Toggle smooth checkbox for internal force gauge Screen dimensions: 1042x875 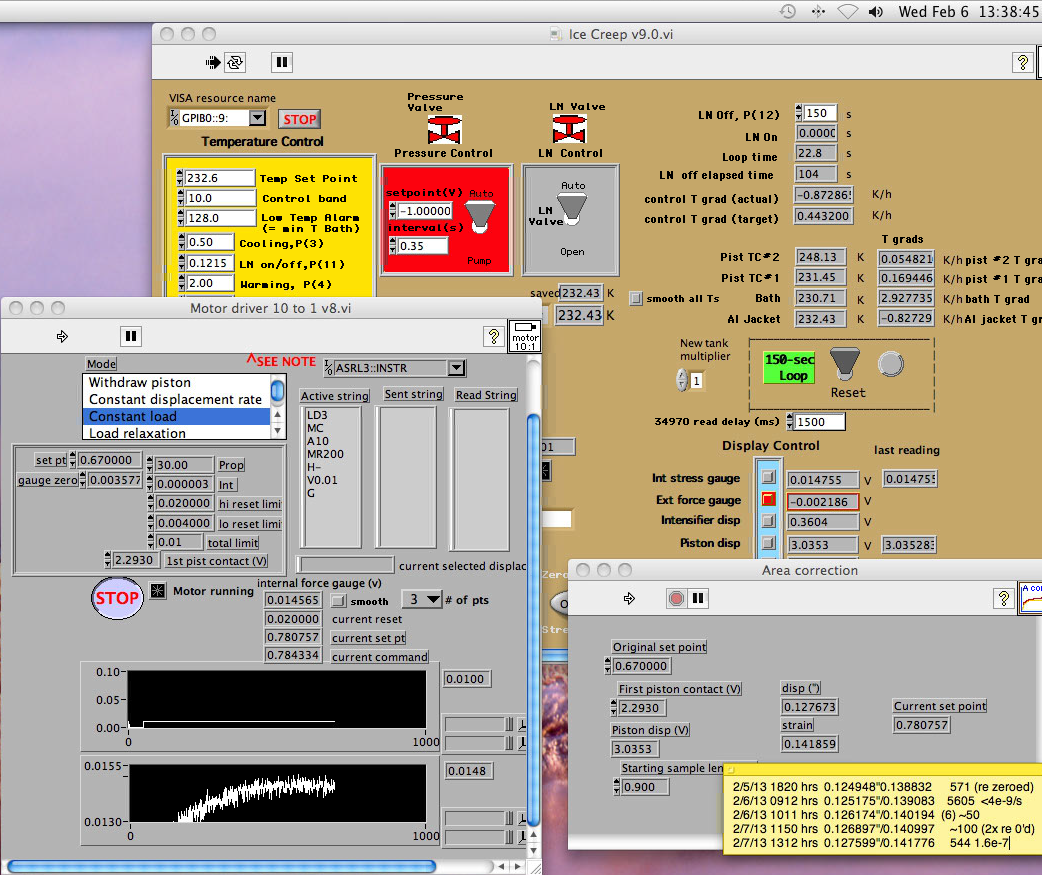[338, 601]
